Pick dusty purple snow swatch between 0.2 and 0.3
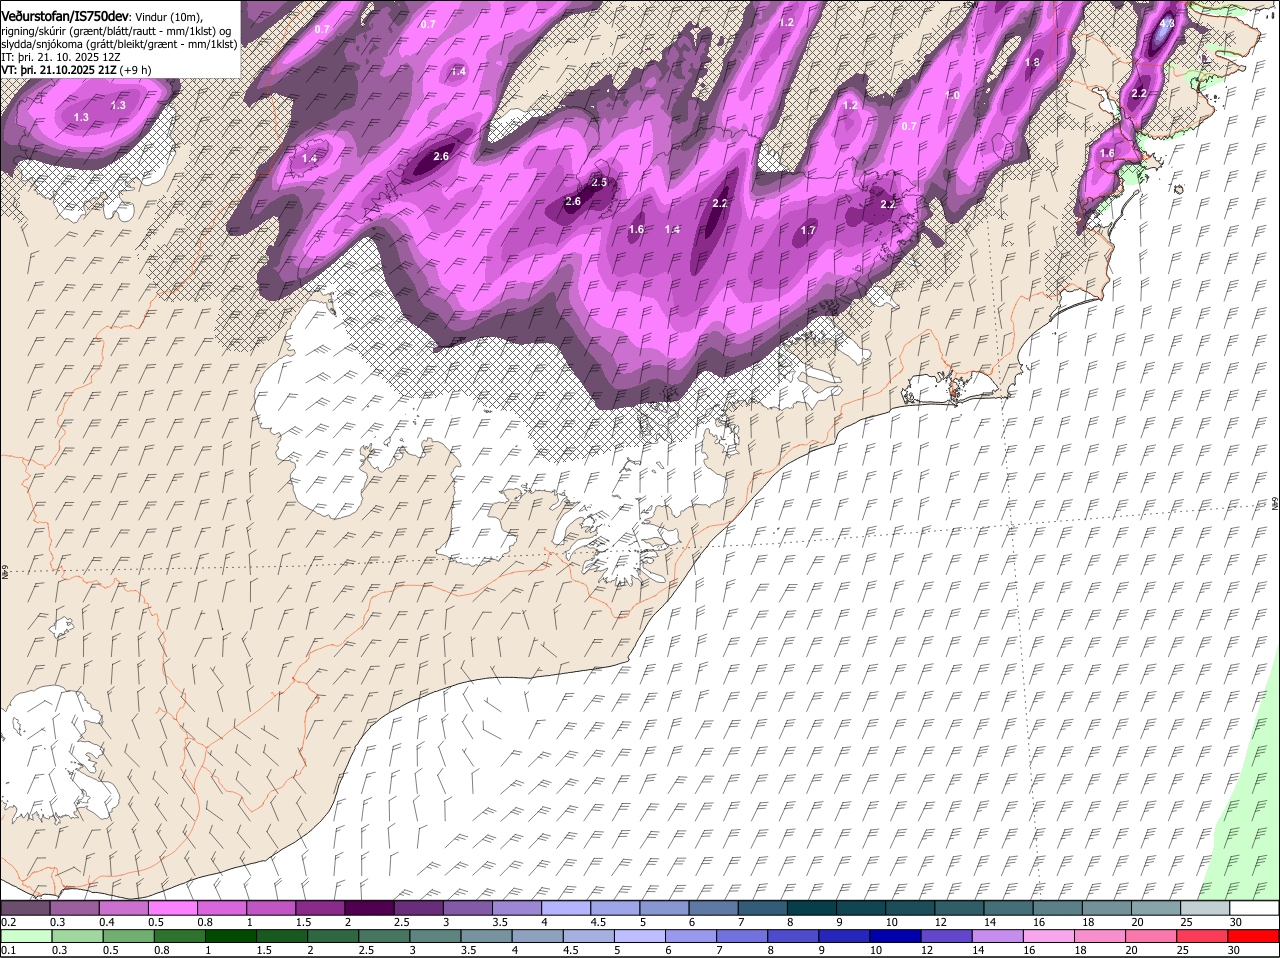The image size is (1280, 958). tap(25, 908)
